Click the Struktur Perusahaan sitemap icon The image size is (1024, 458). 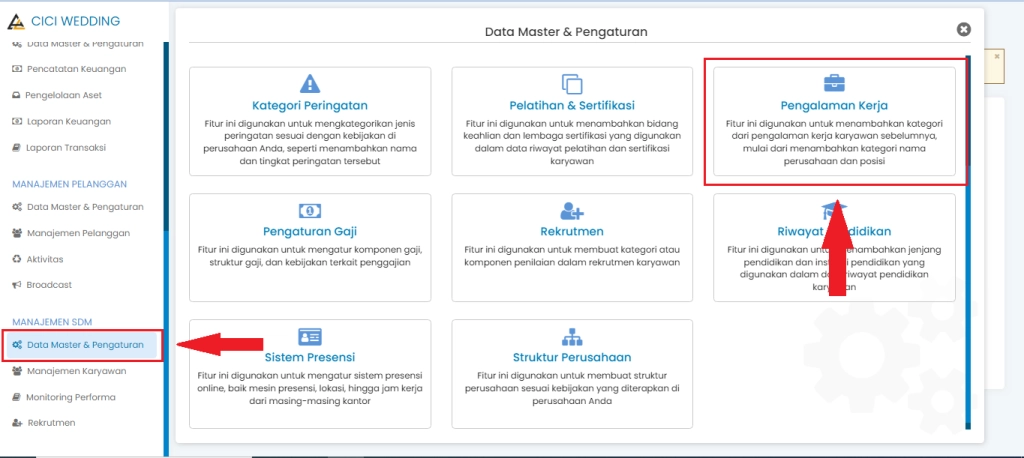tap(572, 336)
